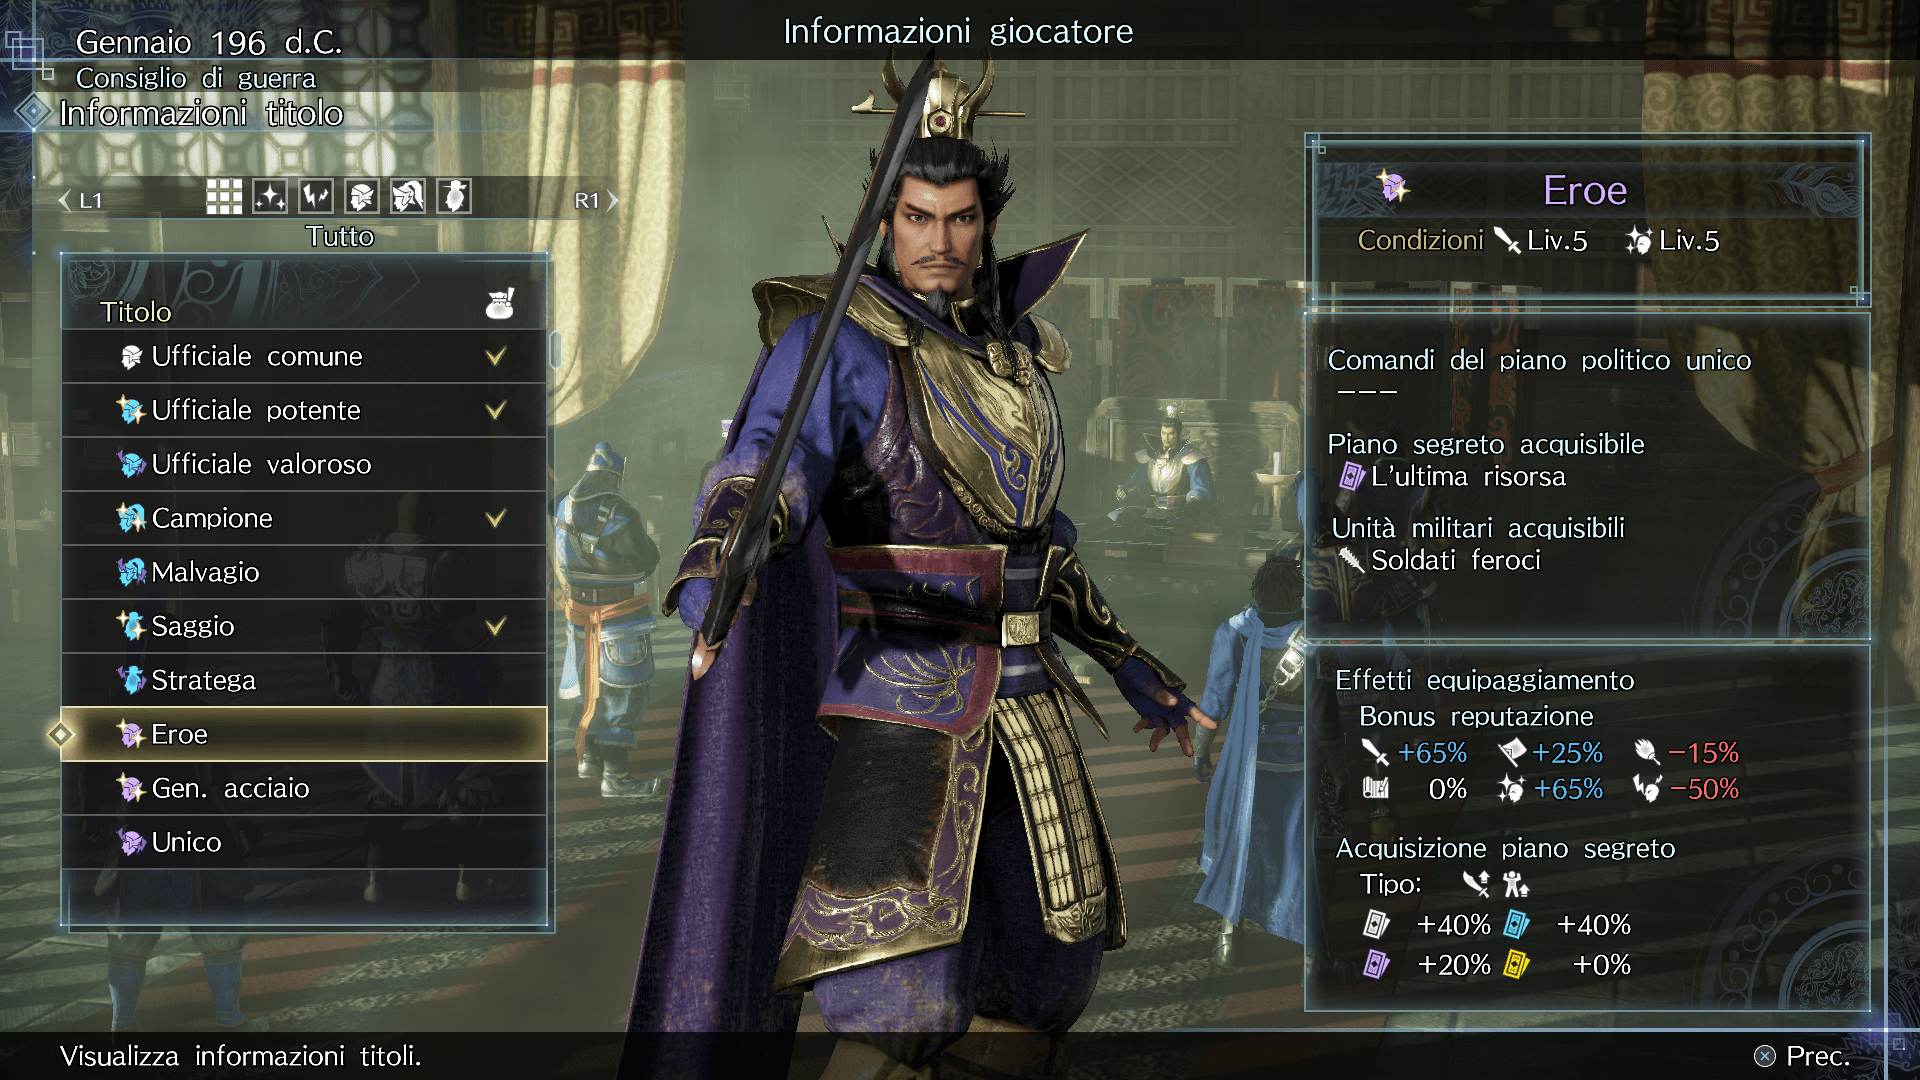The height and width of the screenshot is (1080, 1920).
Task: Select the plumed helmet officer filter icon
Action: point(408,197)
